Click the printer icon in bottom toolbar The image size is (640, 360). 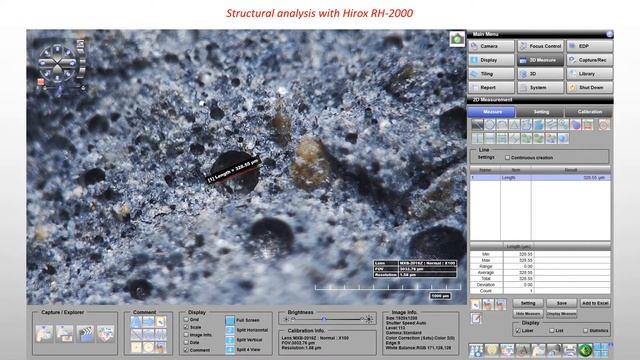(569, 350)
